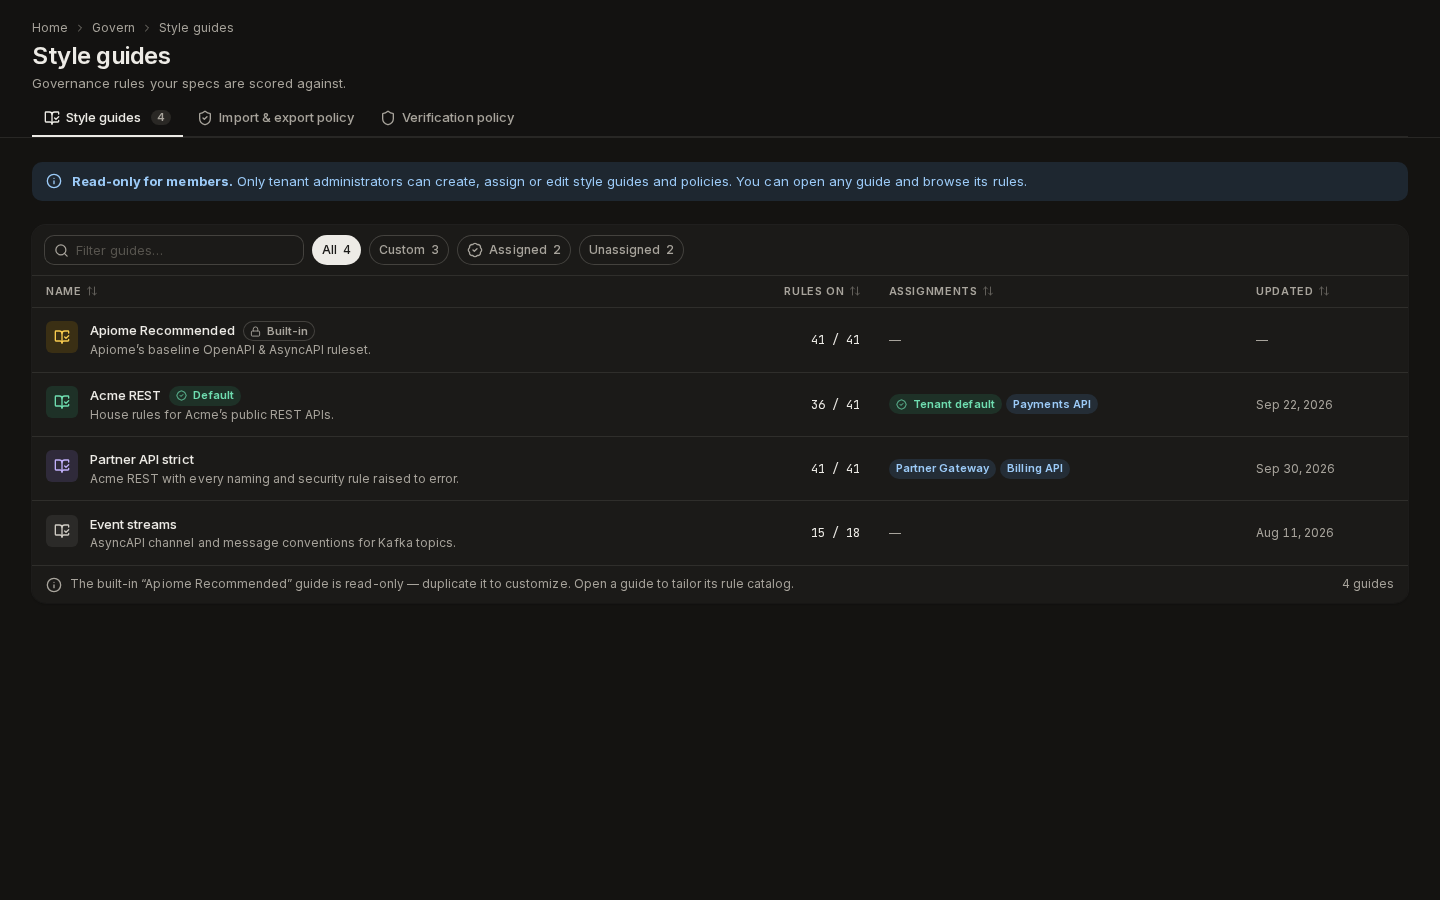Filter guides by Unassigned
Image resolution: width=1440 pixels, height=900 pixels.
coord(631,250)
